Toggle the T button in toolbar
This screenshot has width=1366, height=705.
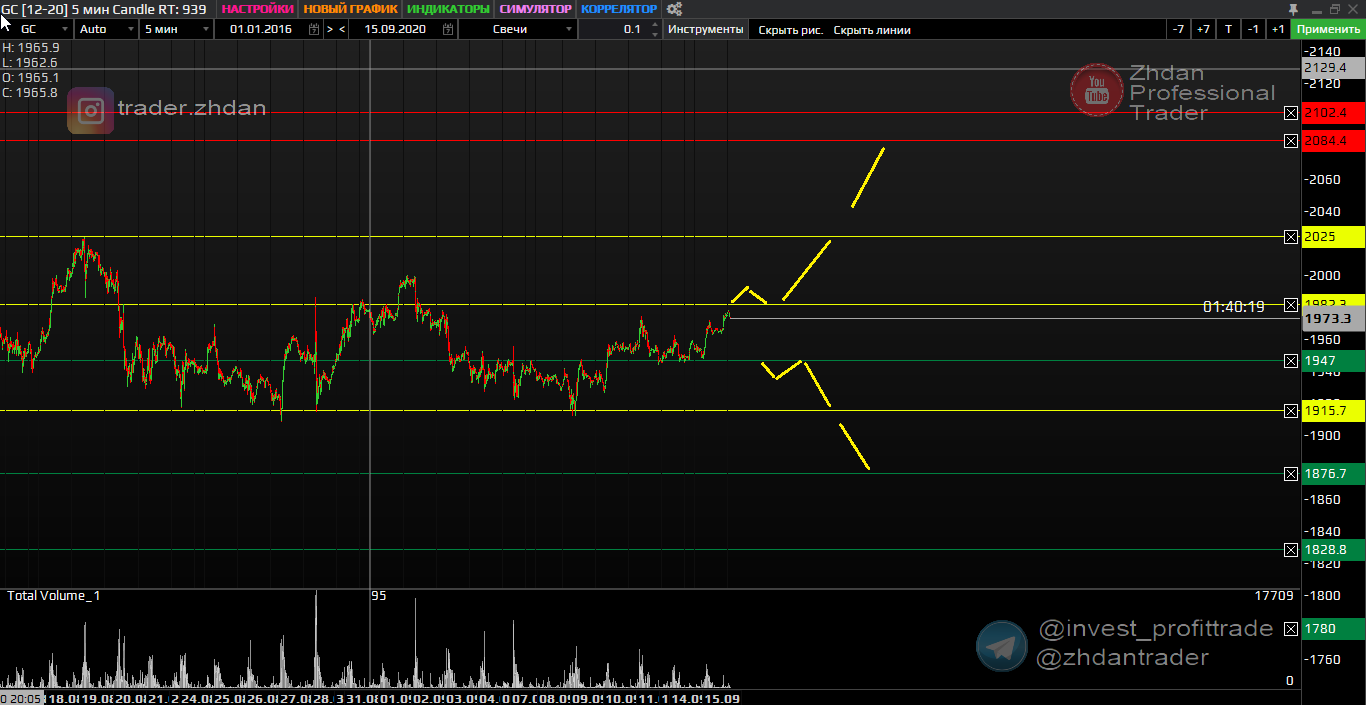(1228, 29)
